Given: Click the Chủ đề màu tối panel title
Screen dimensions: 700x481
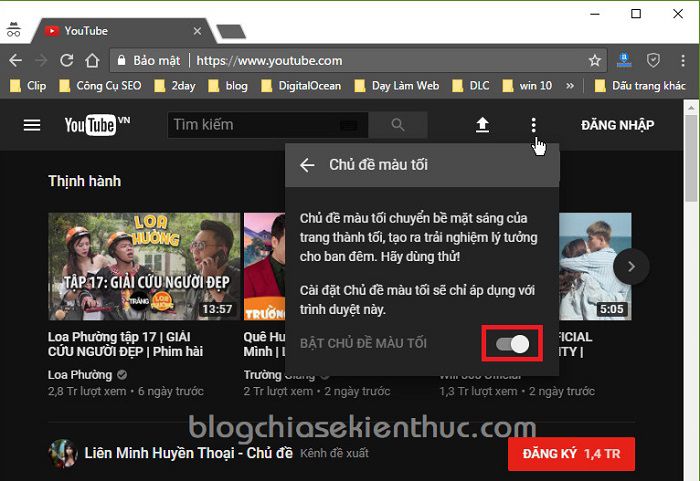Looking at the screenshot, I should pyautogui.click(x=378, y=165).
